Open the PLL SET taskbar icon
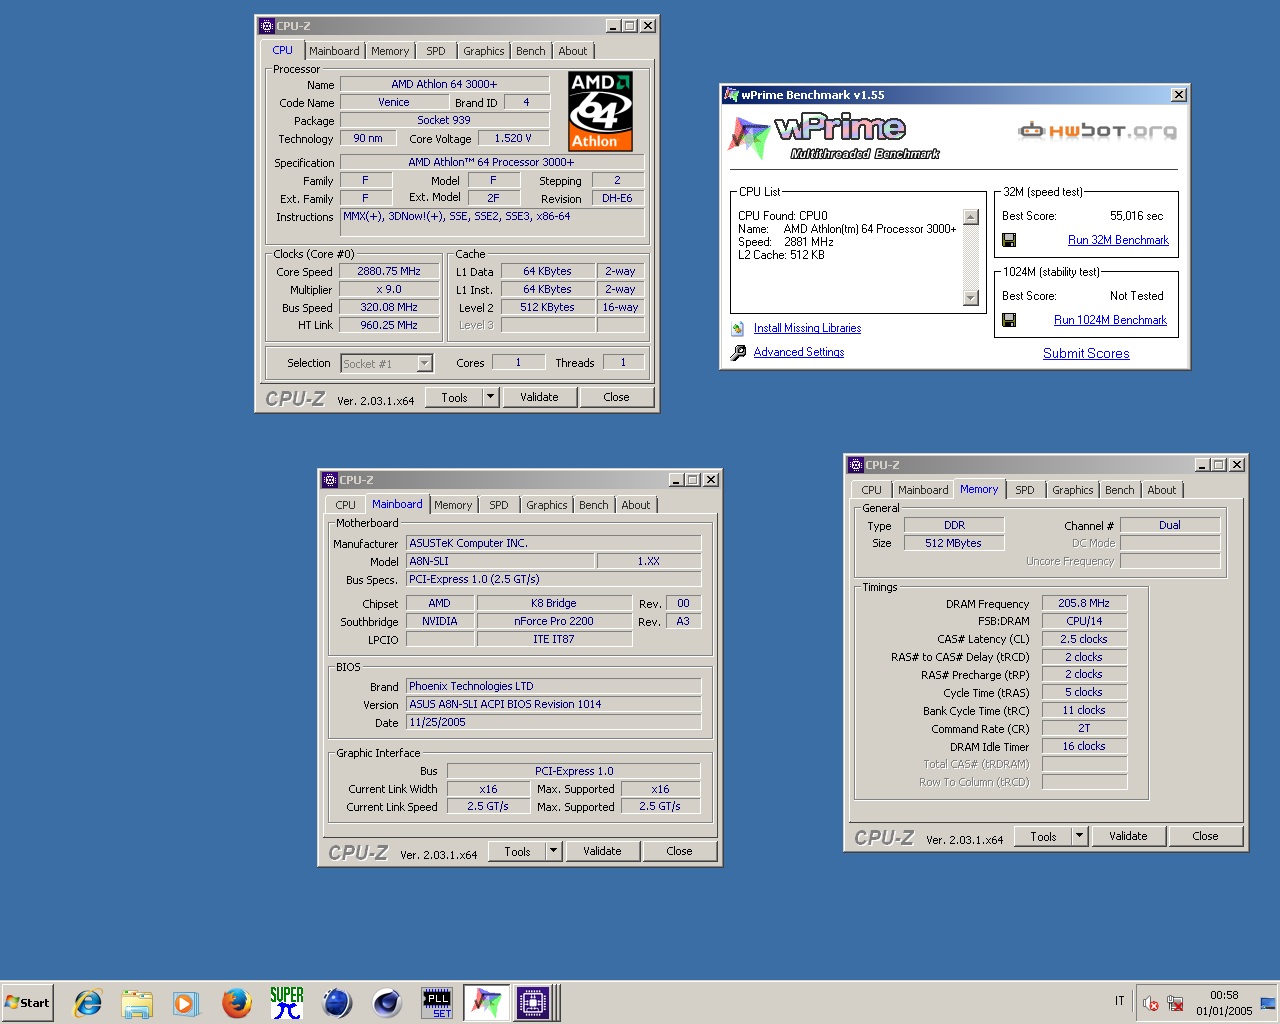This screenshot has height=1024, width=1280. pyautogui.click(x=436, y=1003)
